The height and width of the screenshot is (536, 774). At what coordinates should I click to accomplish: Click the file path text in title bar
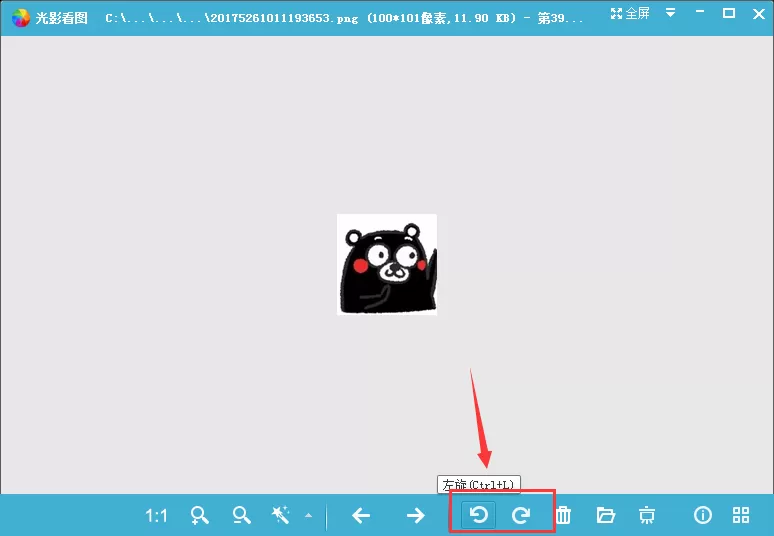tap(344, 18)
